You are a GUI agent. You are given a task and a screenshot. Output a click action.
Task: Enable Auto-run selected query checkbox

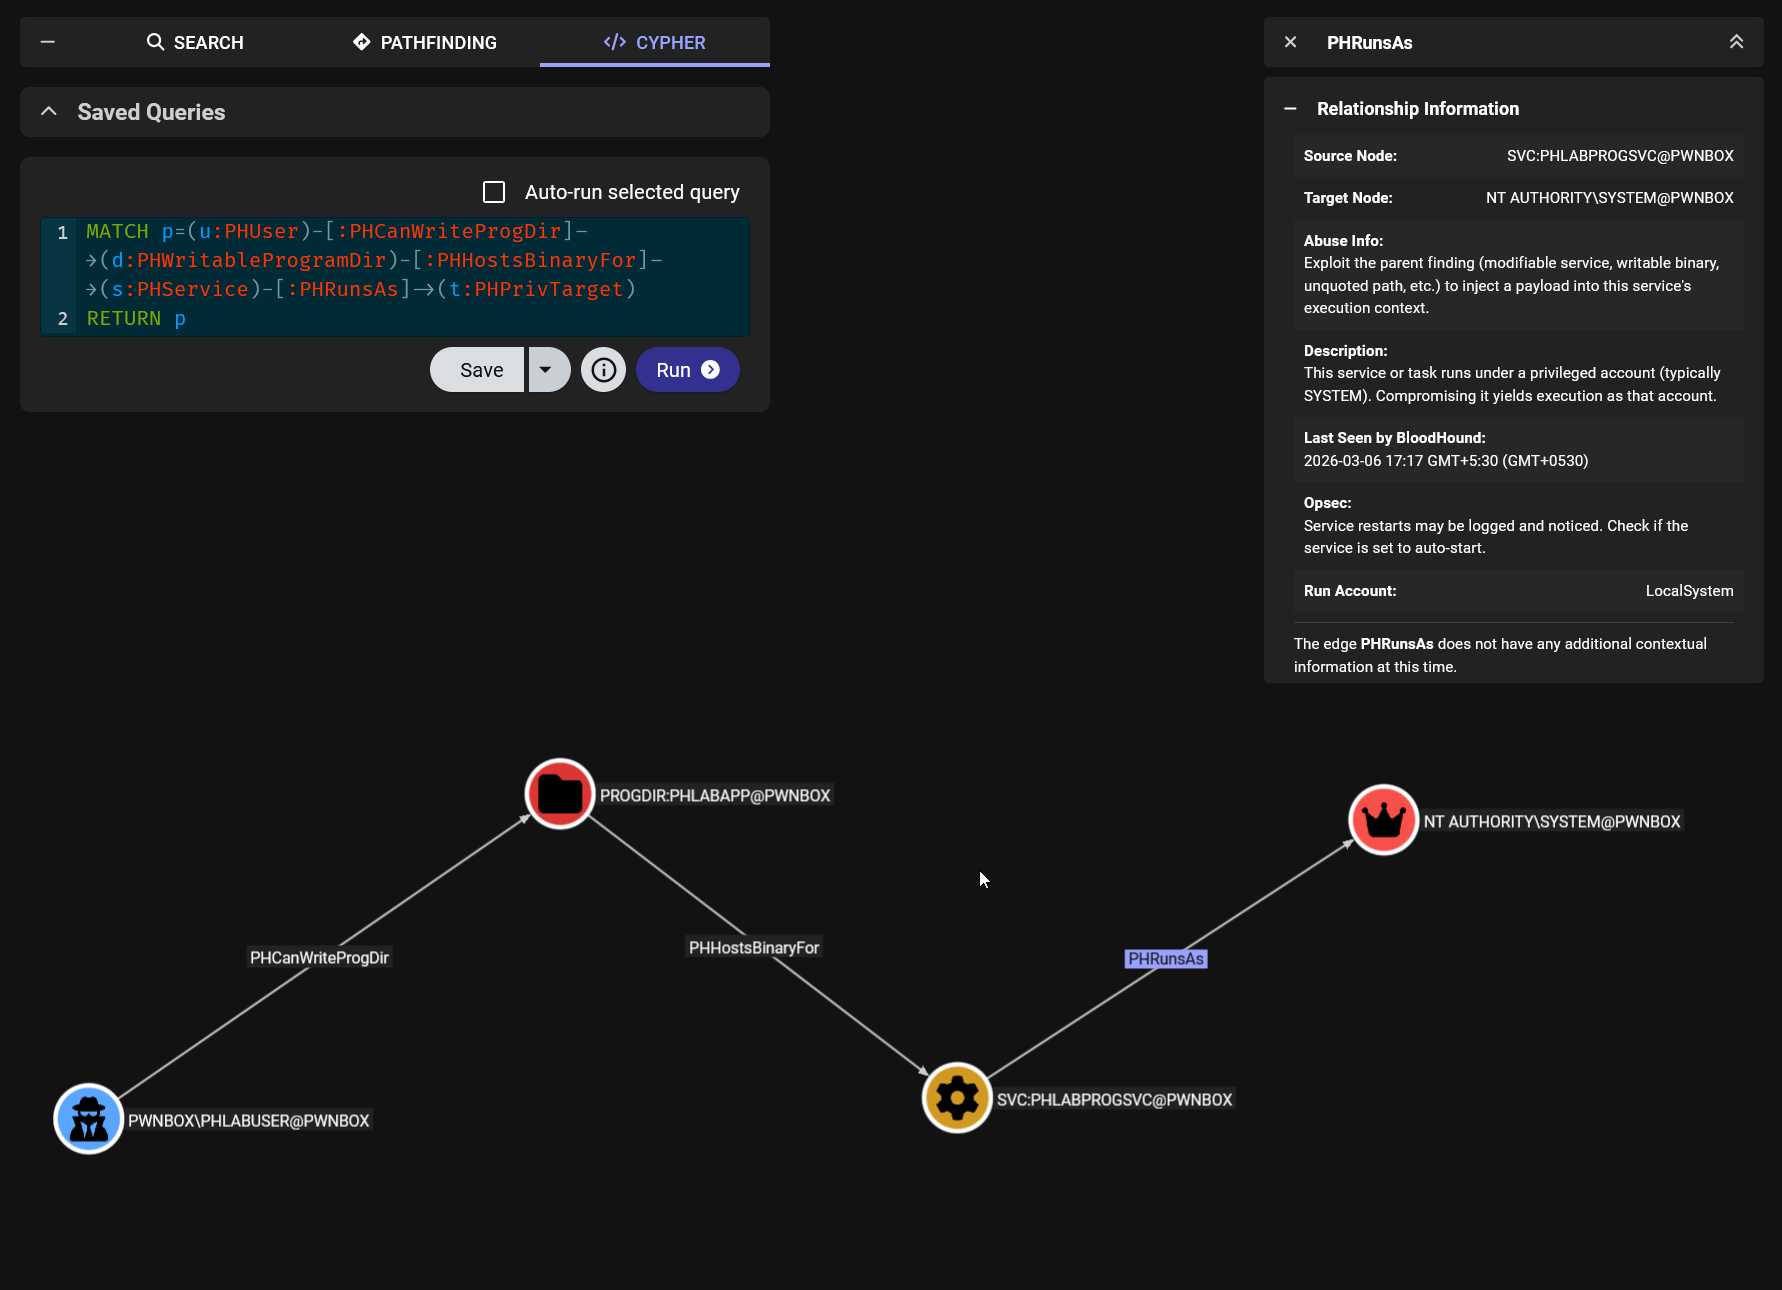pos(494,192)
